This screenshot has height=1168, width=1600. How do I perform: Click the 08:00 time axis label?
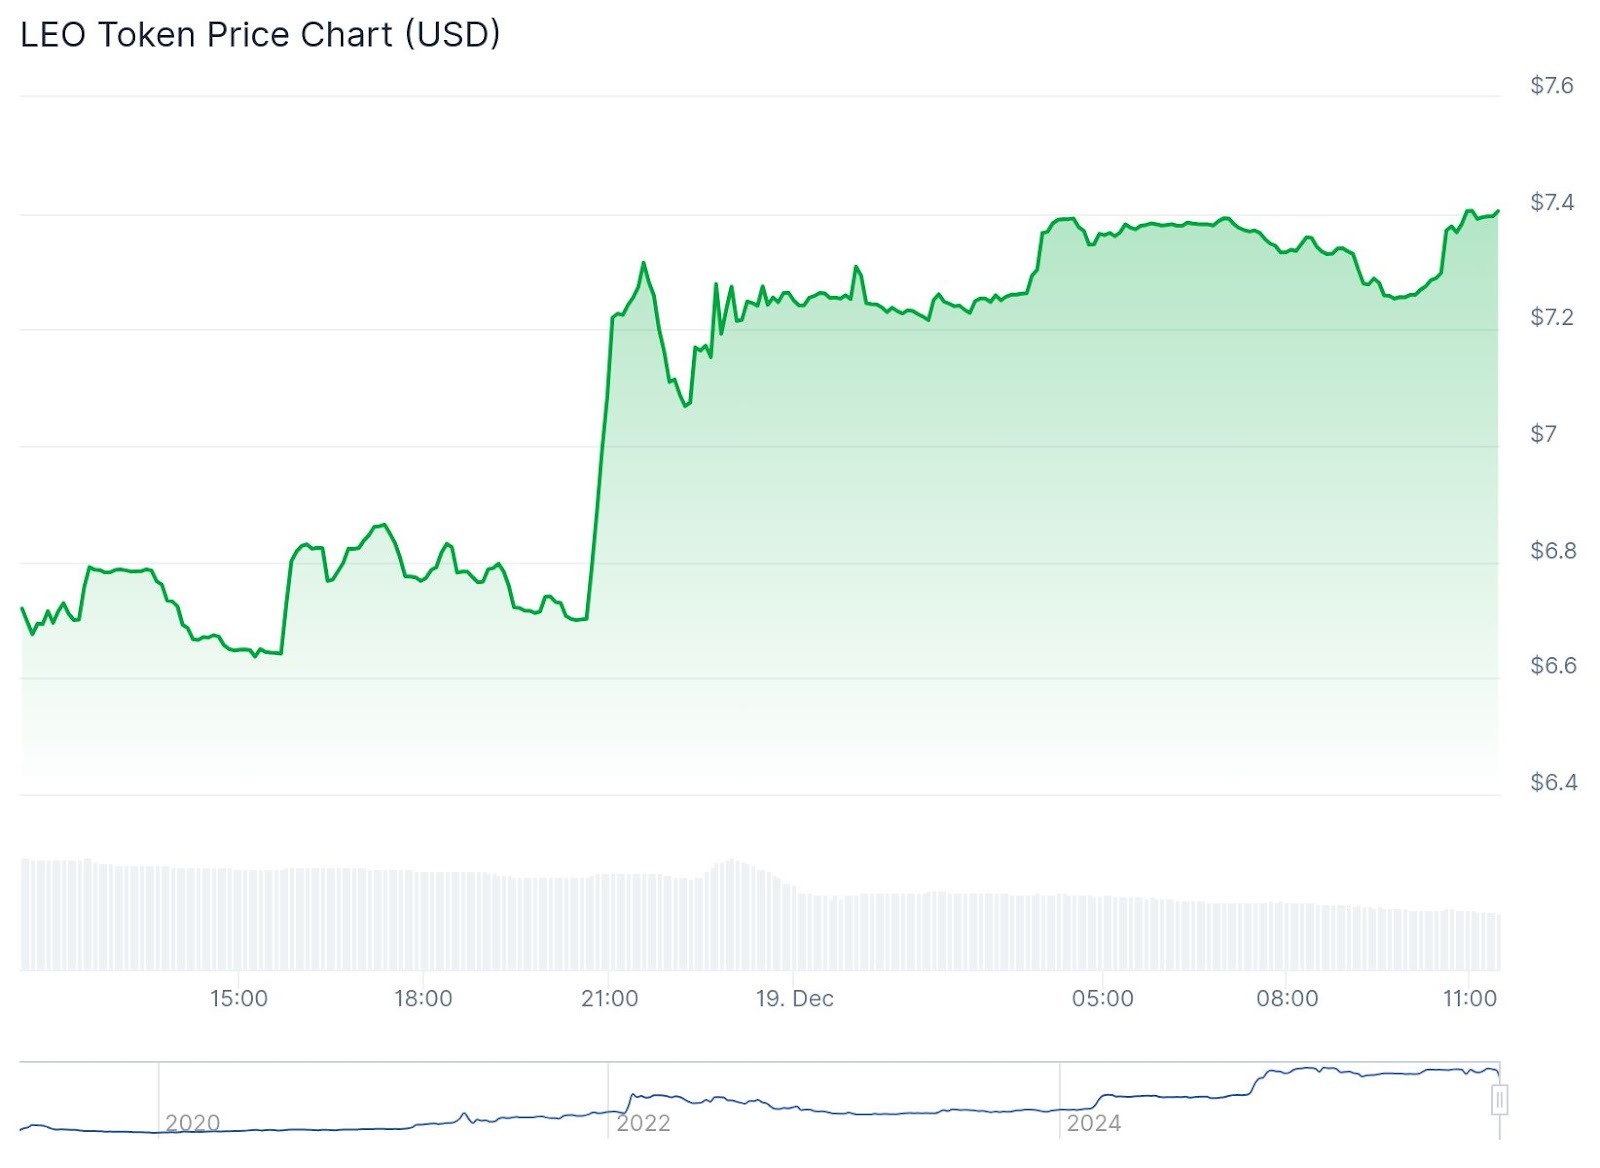pyautogui.click(x=1287, y=998)
